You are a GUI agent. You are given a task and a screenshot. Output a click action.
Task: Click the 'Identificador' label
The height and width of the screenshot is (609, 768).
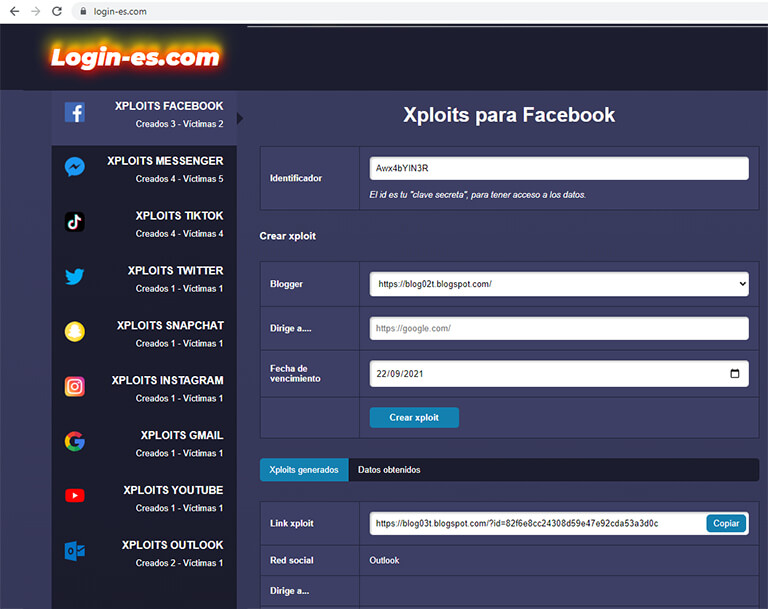click(x=296, y=178)
